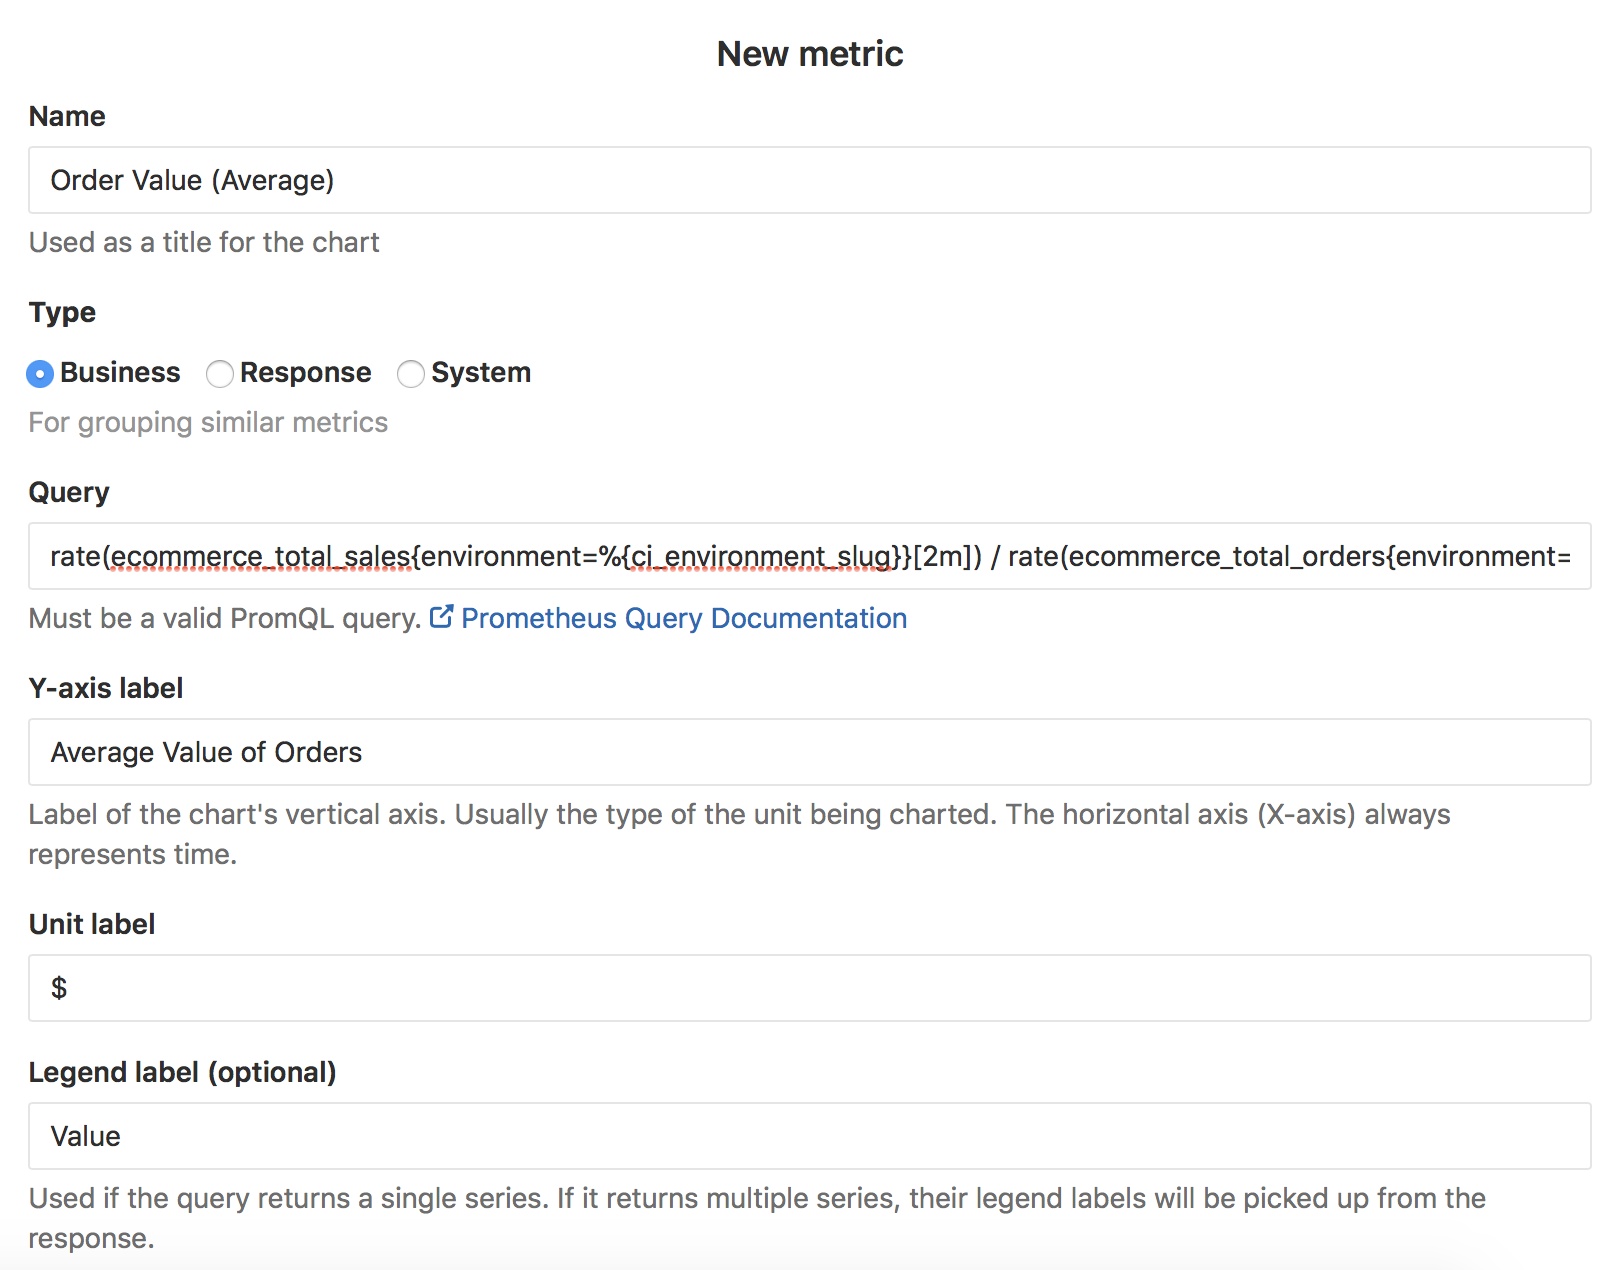Viewport: 1620px width, 1270px height.
Task: Click the "Name" field label
Action: (x=67, y=116)
